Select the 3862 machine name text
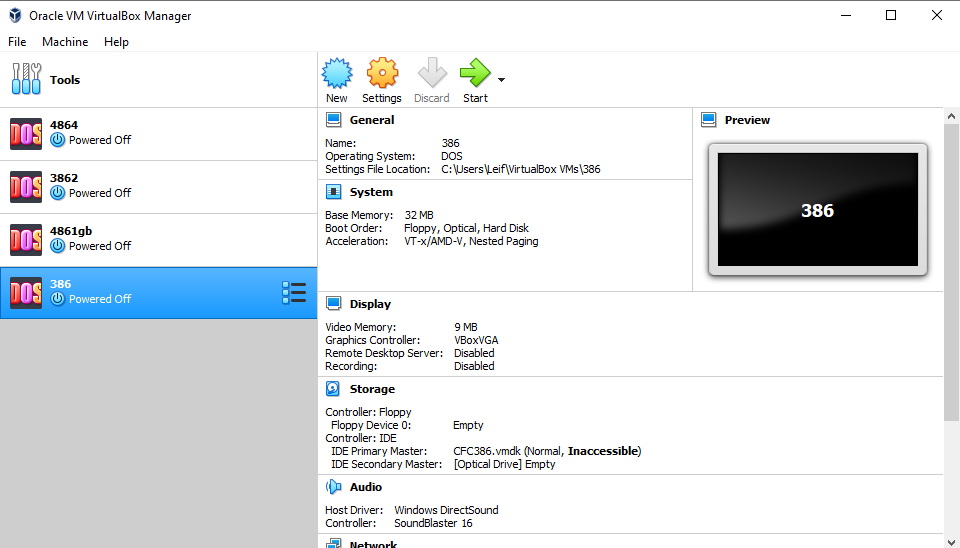 (x=64, y=178)
